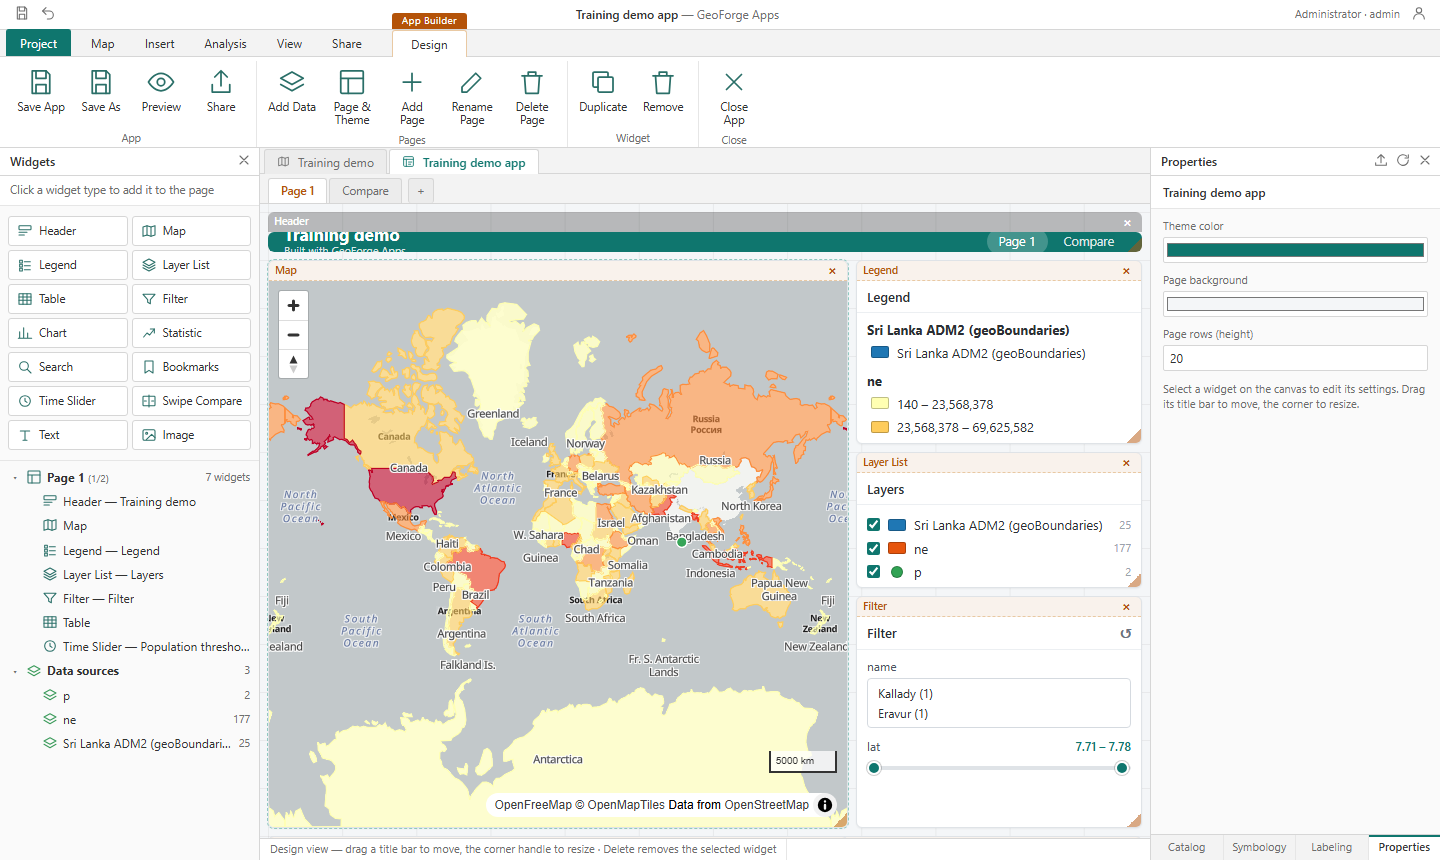Viewport: 1440px width, 860px height.
Task: Close the Legend widget
Action: click(x=1126, y=271)
